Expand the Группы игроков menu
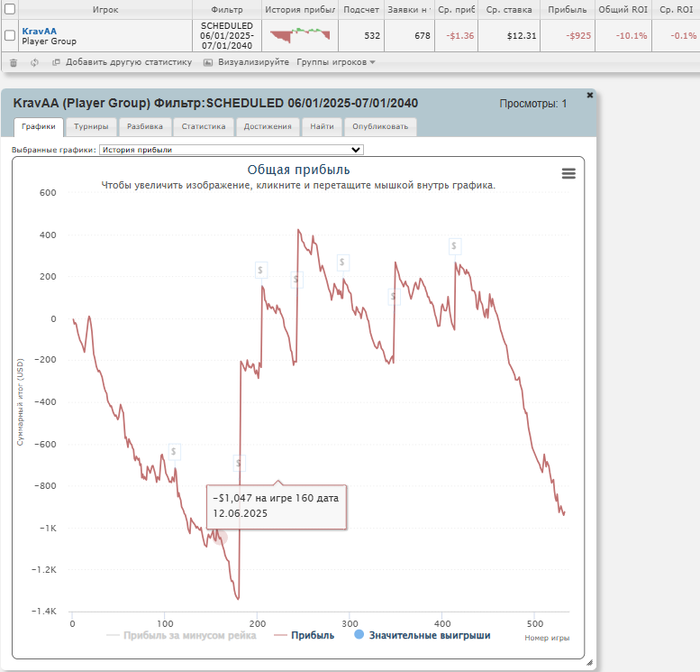Screen dimensions: 700x672 point(336,62)
